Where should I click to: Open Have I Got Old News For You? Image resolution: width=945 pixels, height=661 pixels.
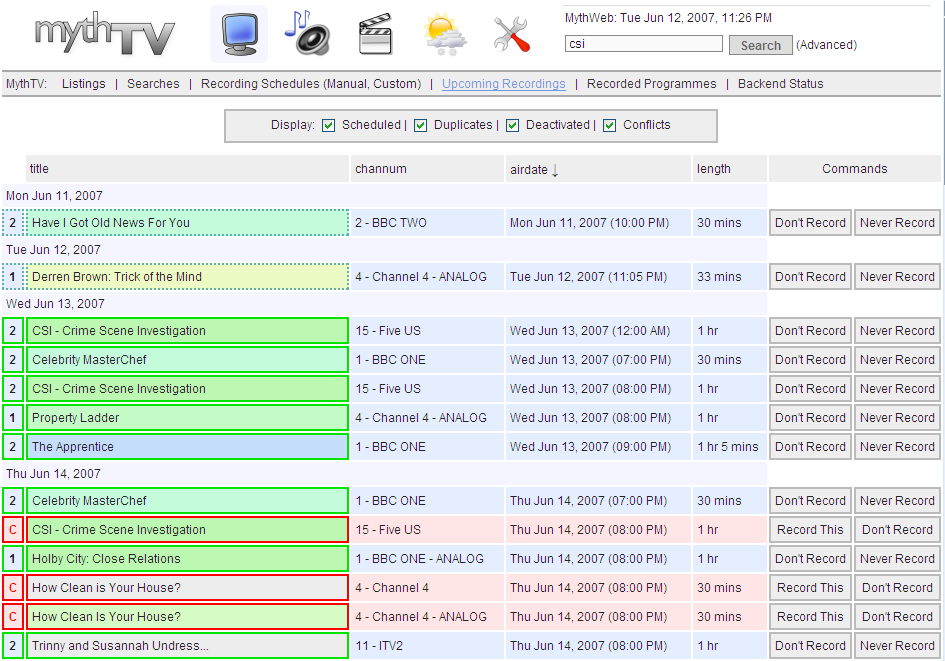pos(187,222)
